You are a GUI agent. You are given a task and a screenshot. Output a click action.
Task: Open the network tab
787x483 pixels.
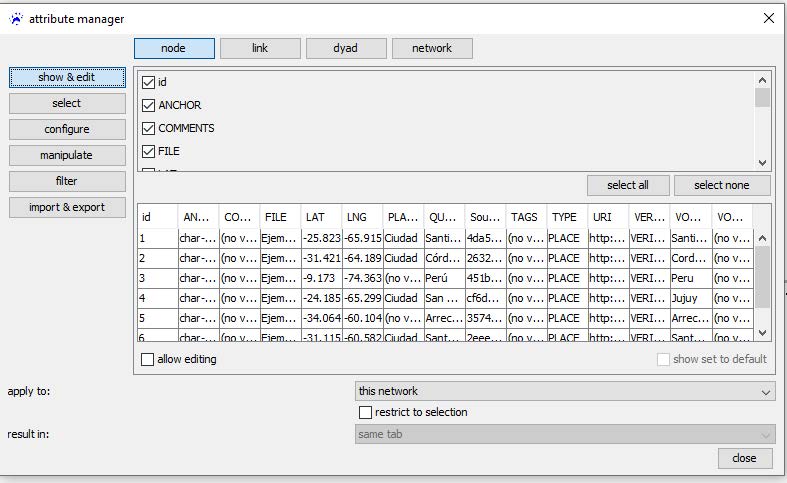(432, 48)
